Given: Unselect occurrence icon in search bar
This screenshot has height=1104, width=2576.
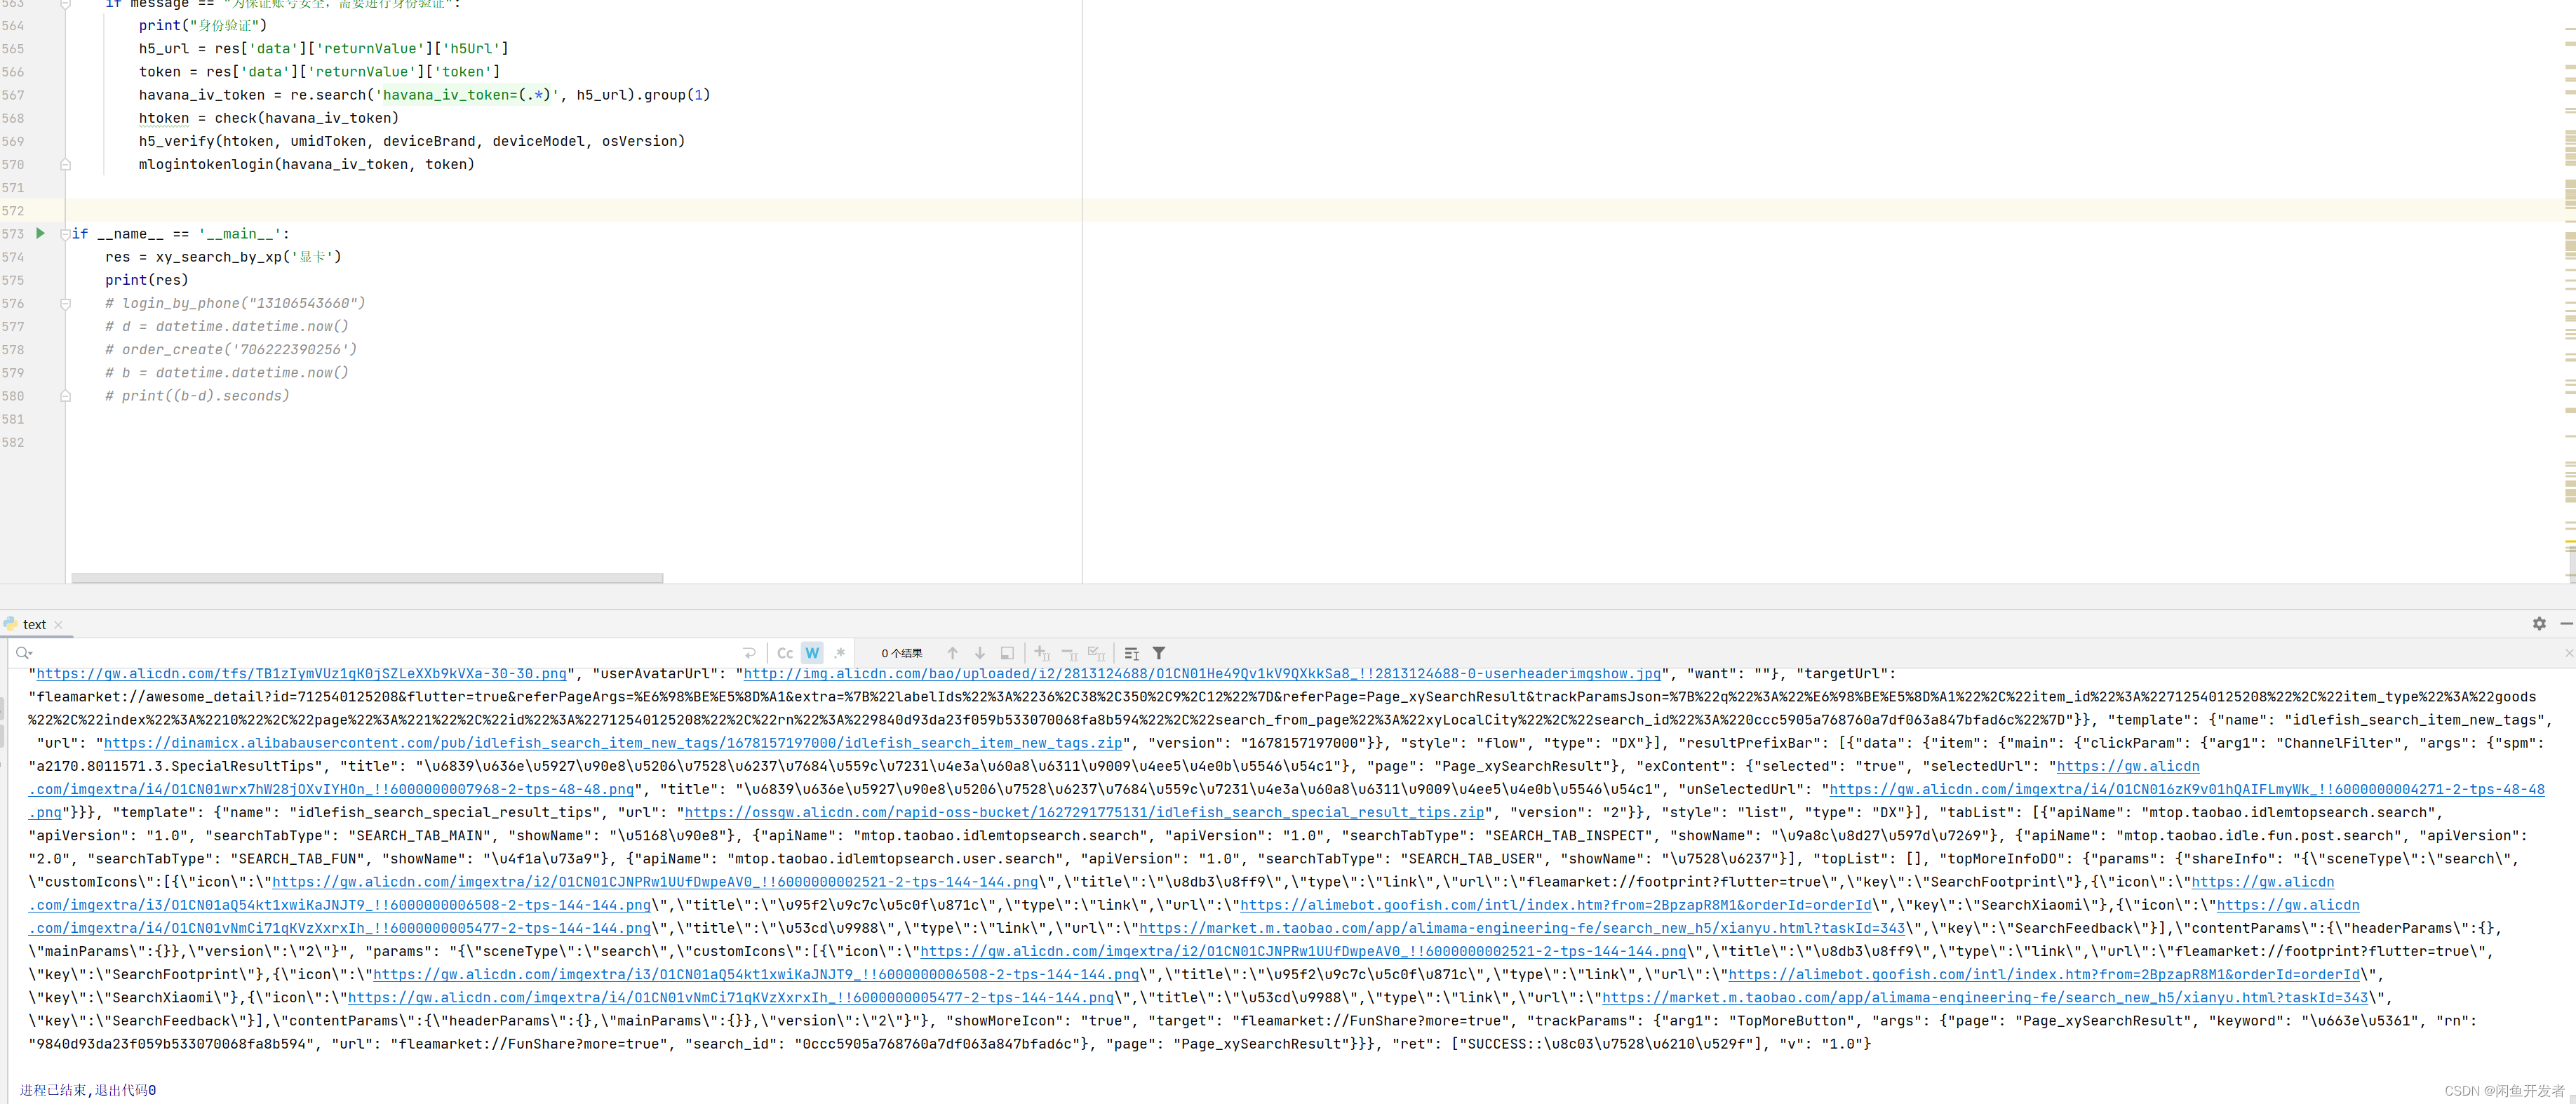Looking at the screenshot, I should 1069,653.
